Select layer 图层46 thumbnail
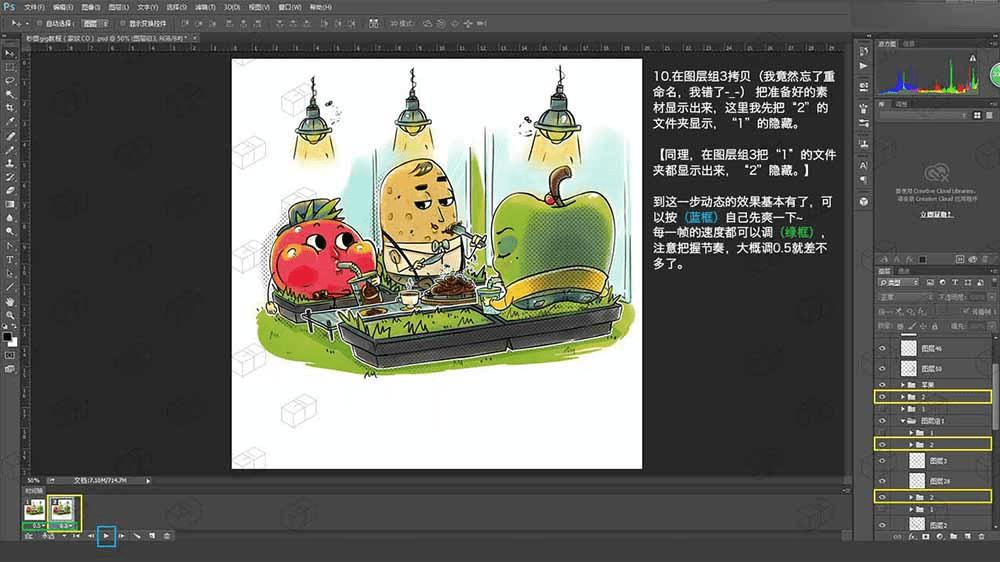This screenshot has width=1000, height=562. [x=909, y=348]
